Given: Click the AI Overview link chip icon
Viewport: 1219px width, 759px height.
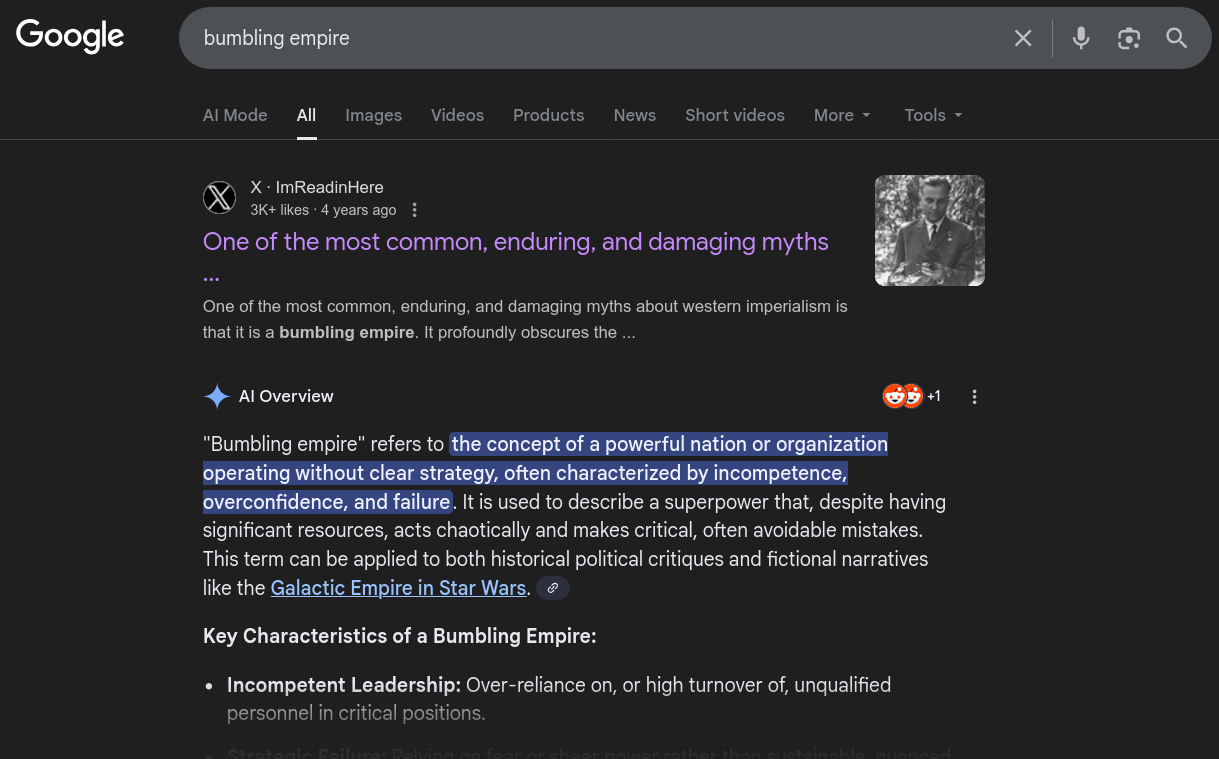Looking at the screenshot, I should click(553, 588).
